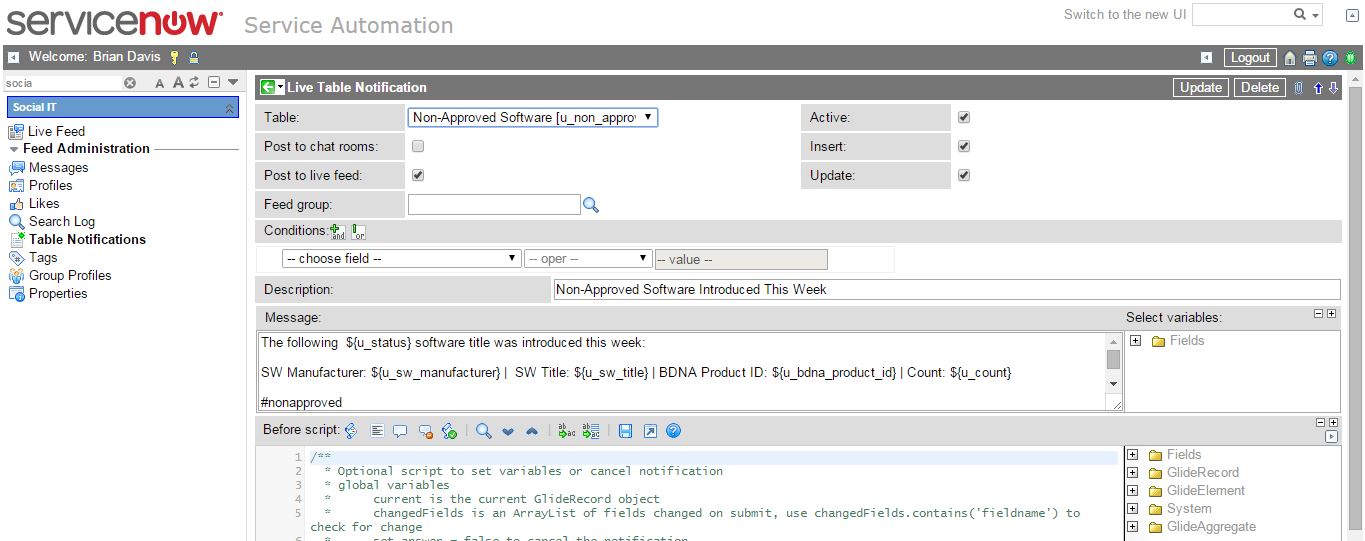The height and width of the screenshot is (541, 1365).
Task: Click the replace all icon in script toolbar
Action: 591,431
